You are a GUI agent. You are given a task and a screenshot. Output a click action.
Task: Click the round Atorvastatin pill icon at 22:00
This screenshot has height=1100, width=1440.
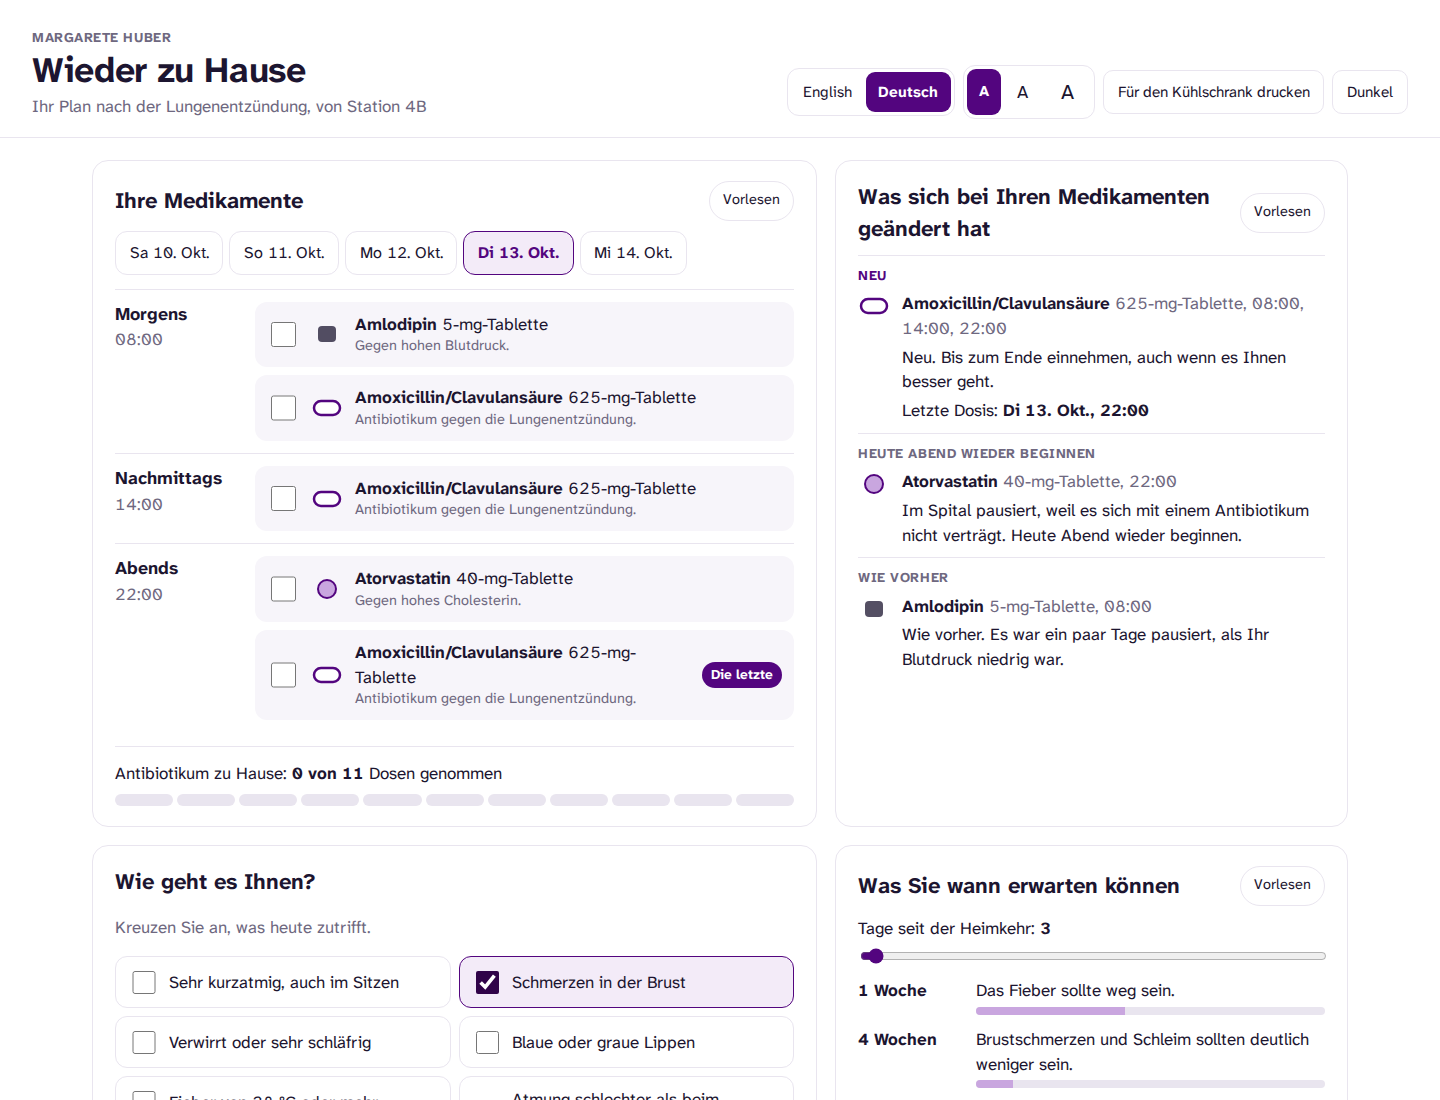327,589
